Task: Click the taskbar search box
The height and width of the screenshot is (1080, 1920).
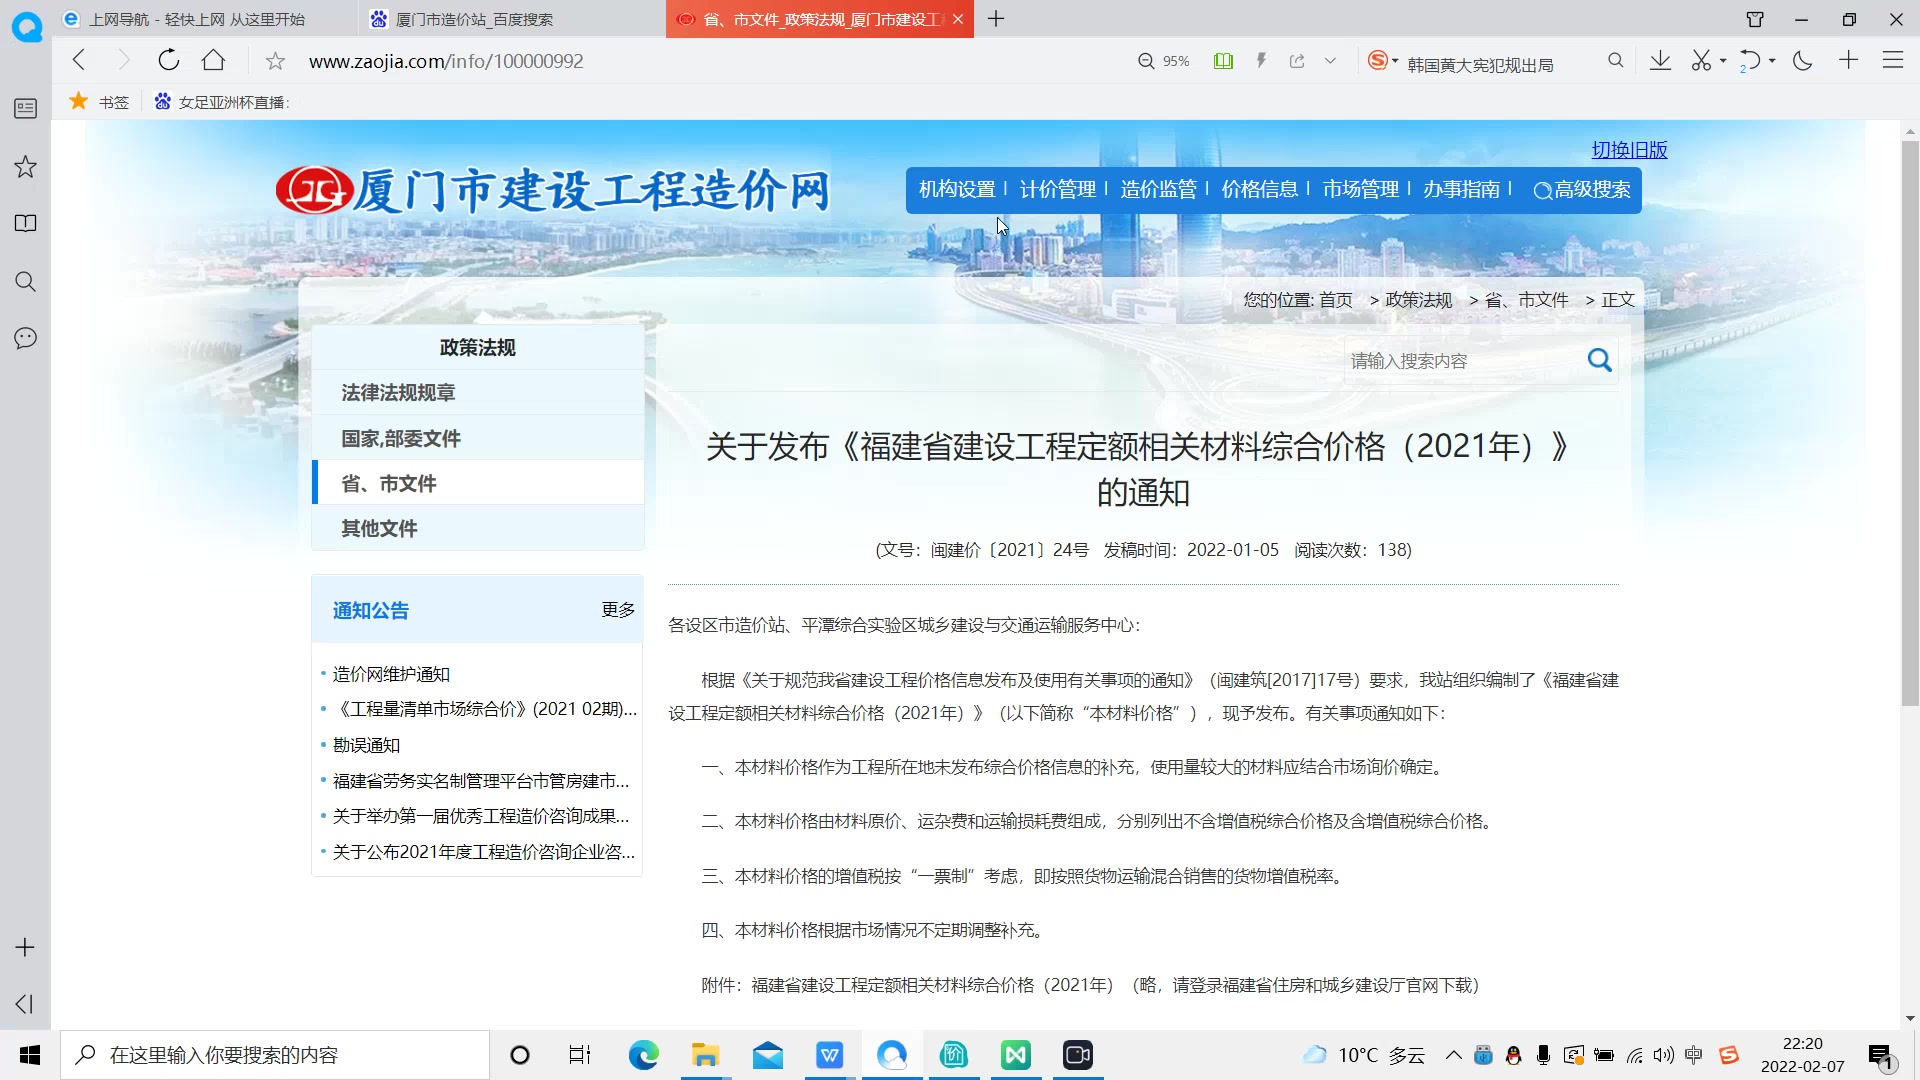Action: tap(275, 1055)
